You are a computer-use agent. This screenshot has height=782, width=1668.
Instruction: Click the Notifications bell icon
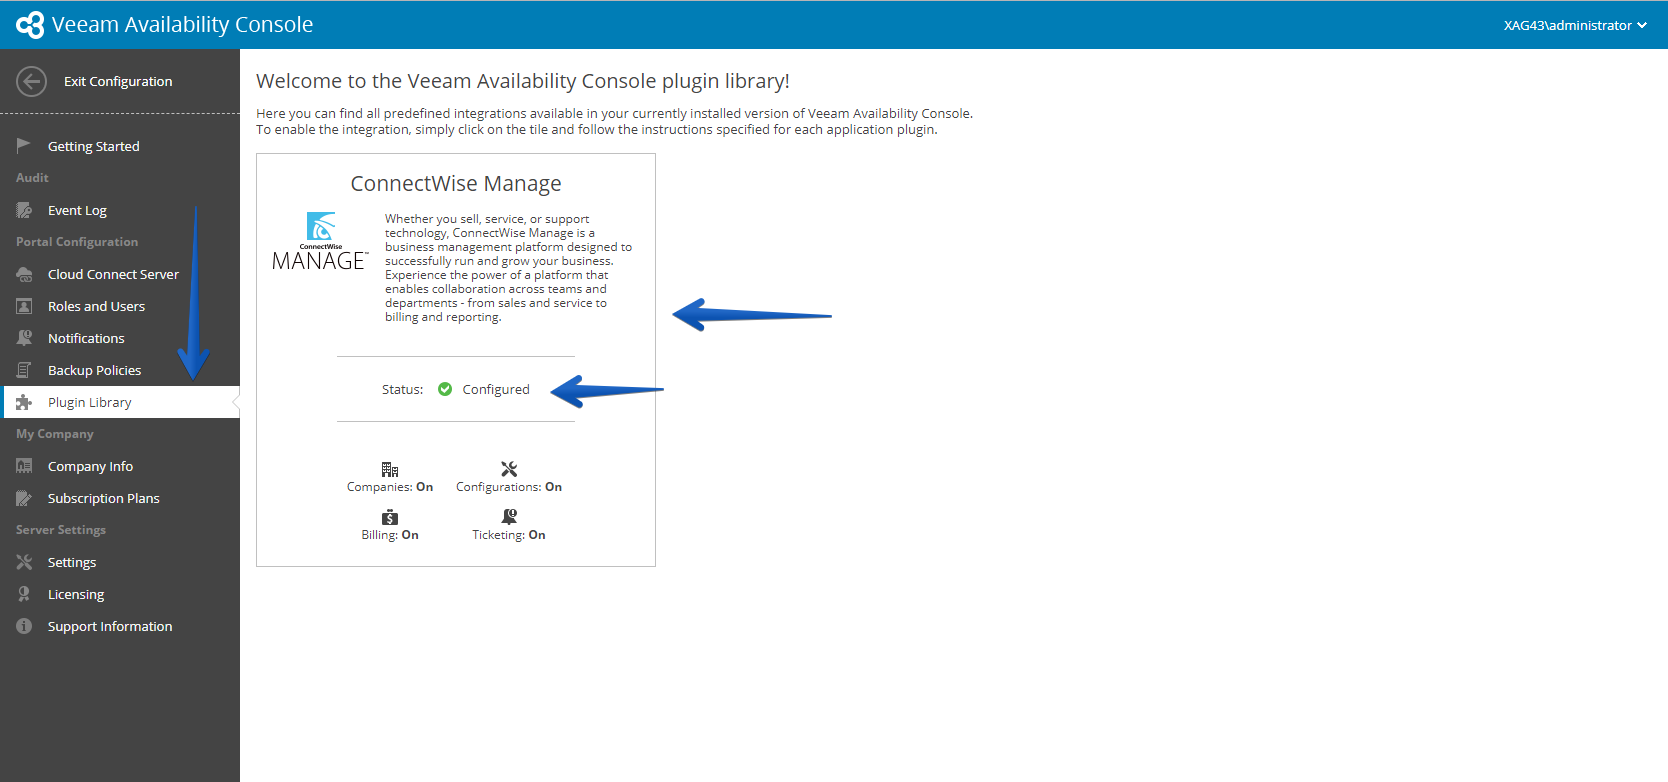click(x=24, y=338)
